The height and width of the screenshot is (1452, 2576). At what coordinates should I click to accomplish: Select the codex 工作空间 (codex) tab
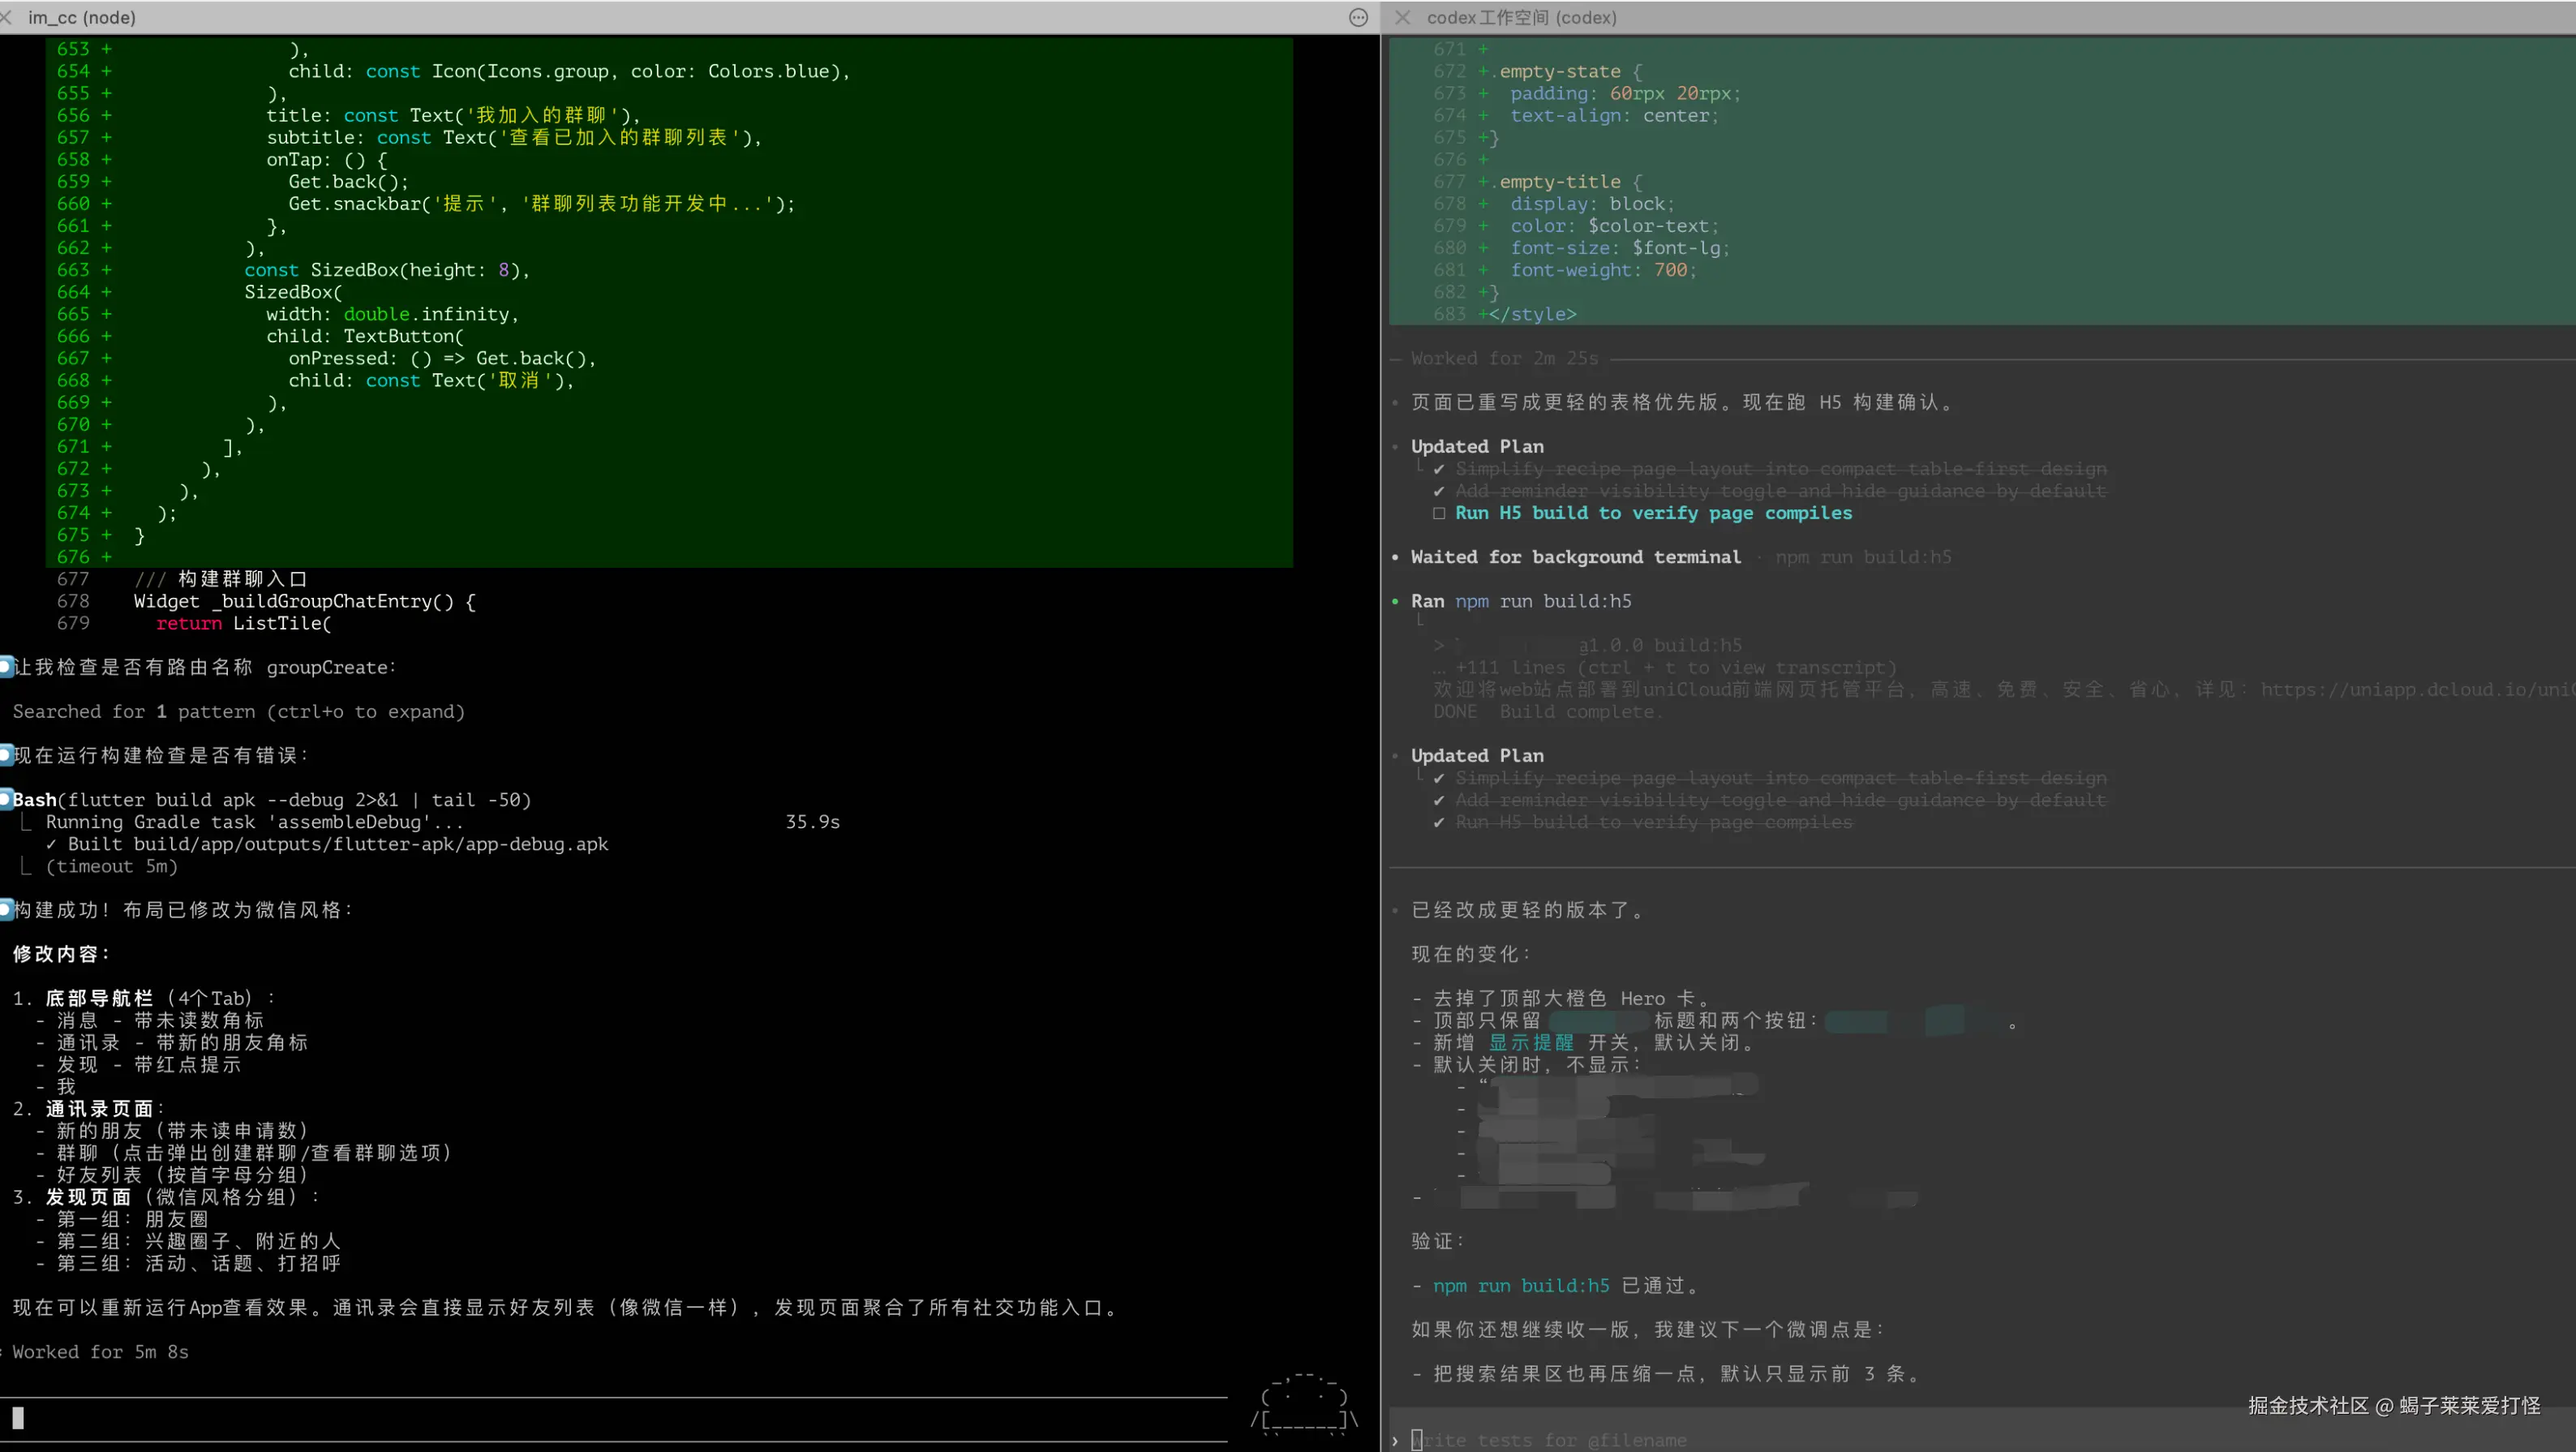pos(1521,17)
